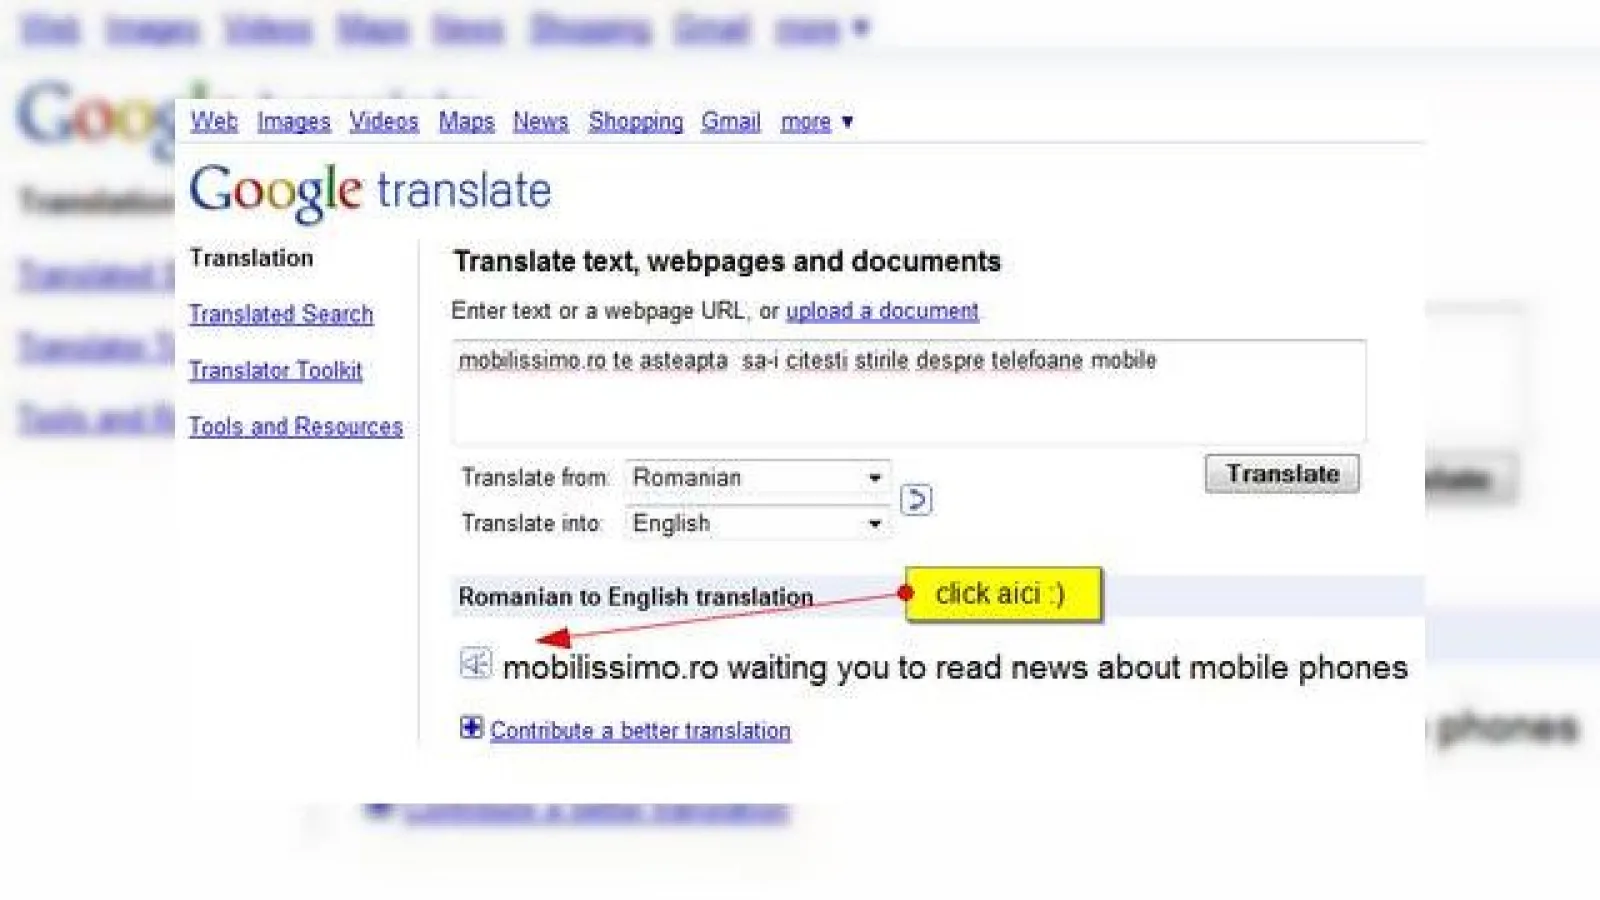
Task: Click the plus icon beside Contribute translation
Action: [471, 728]
